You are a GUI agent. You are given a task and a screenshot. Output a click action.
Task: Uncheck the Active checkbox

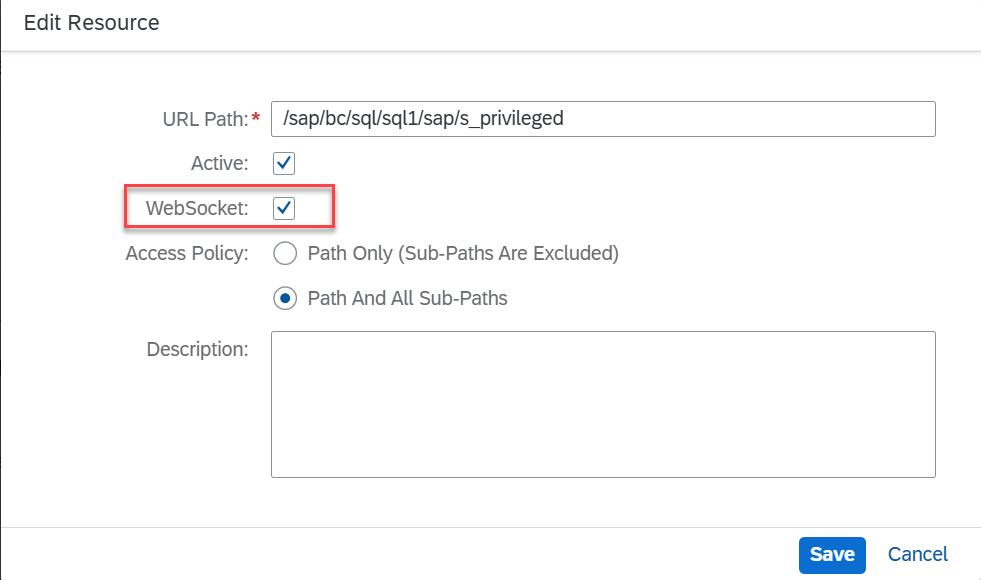pos(284,163)
